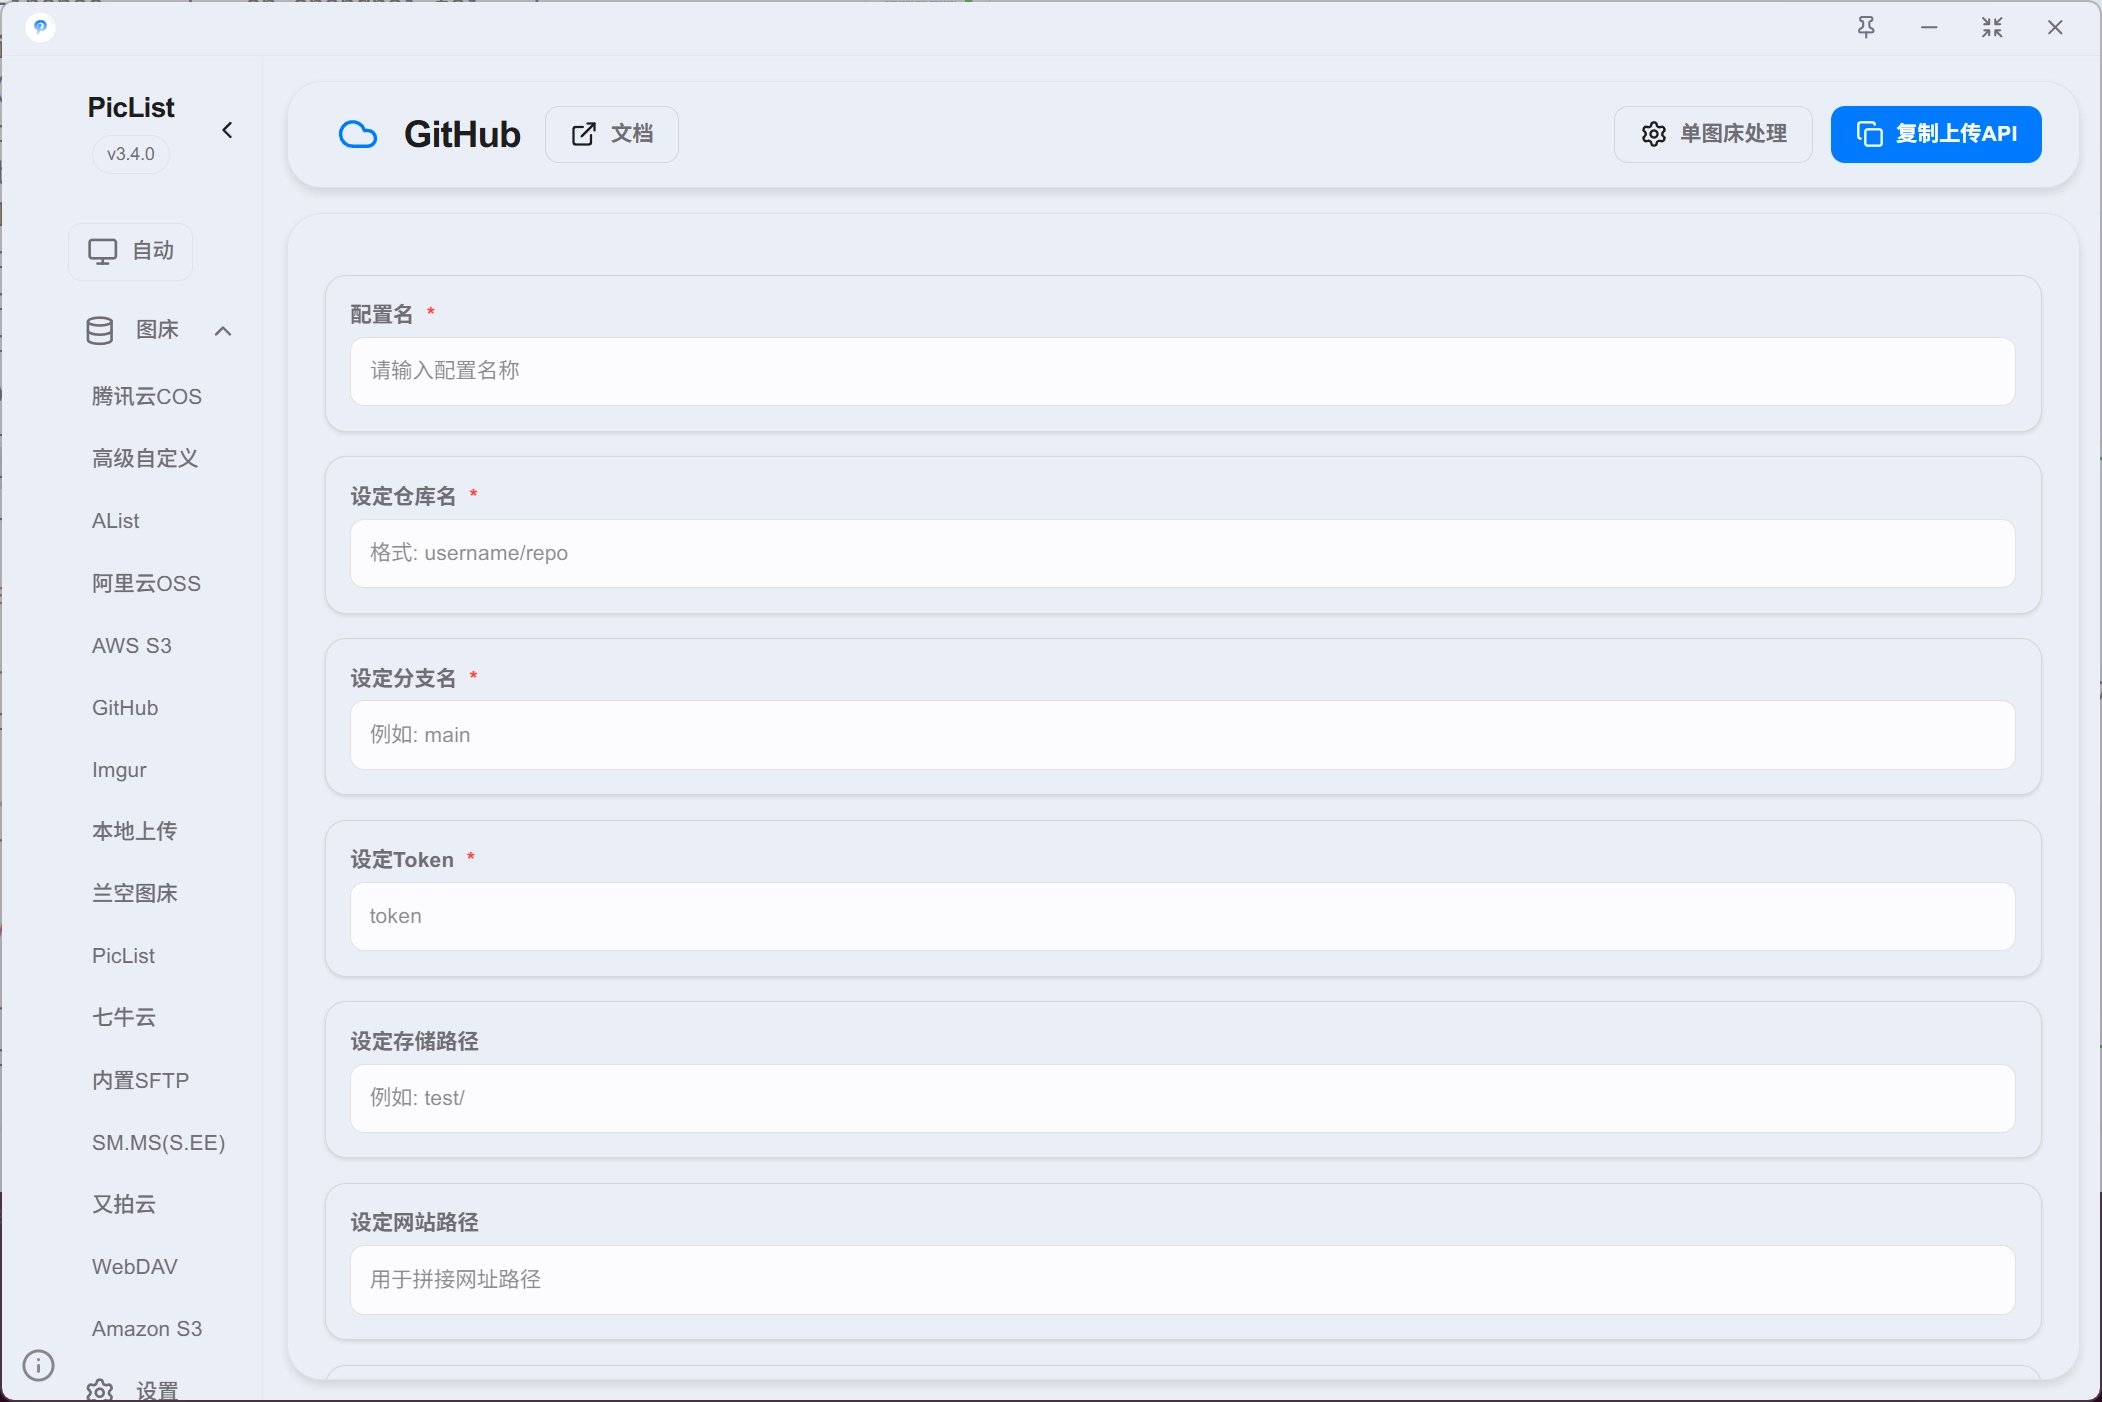Click the PicList app logo icon

click(40, 27)
